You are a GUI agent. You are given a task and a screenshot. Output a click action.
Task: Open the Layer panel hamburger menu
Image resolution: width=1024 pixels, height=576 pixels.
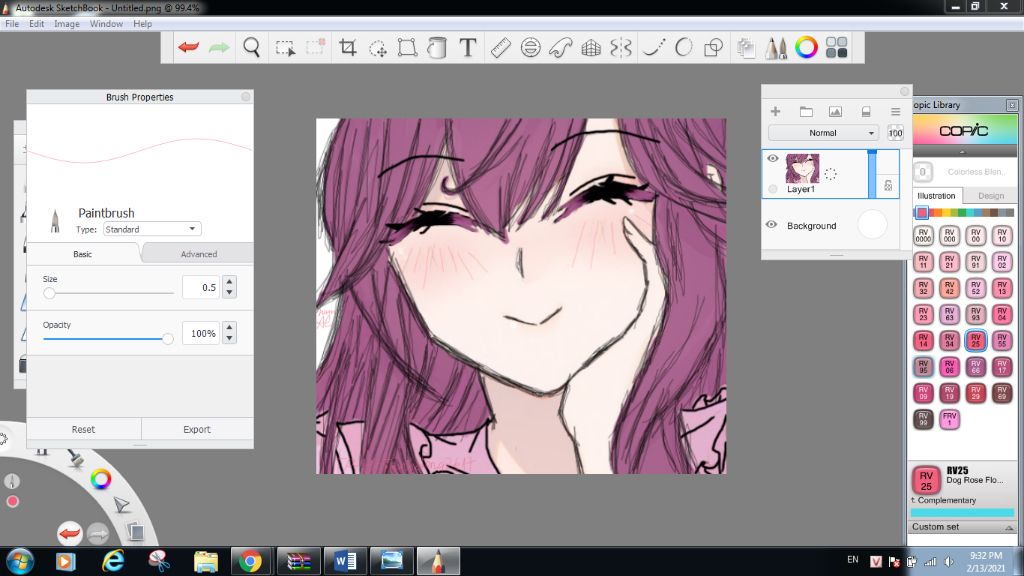pos(895,112)
